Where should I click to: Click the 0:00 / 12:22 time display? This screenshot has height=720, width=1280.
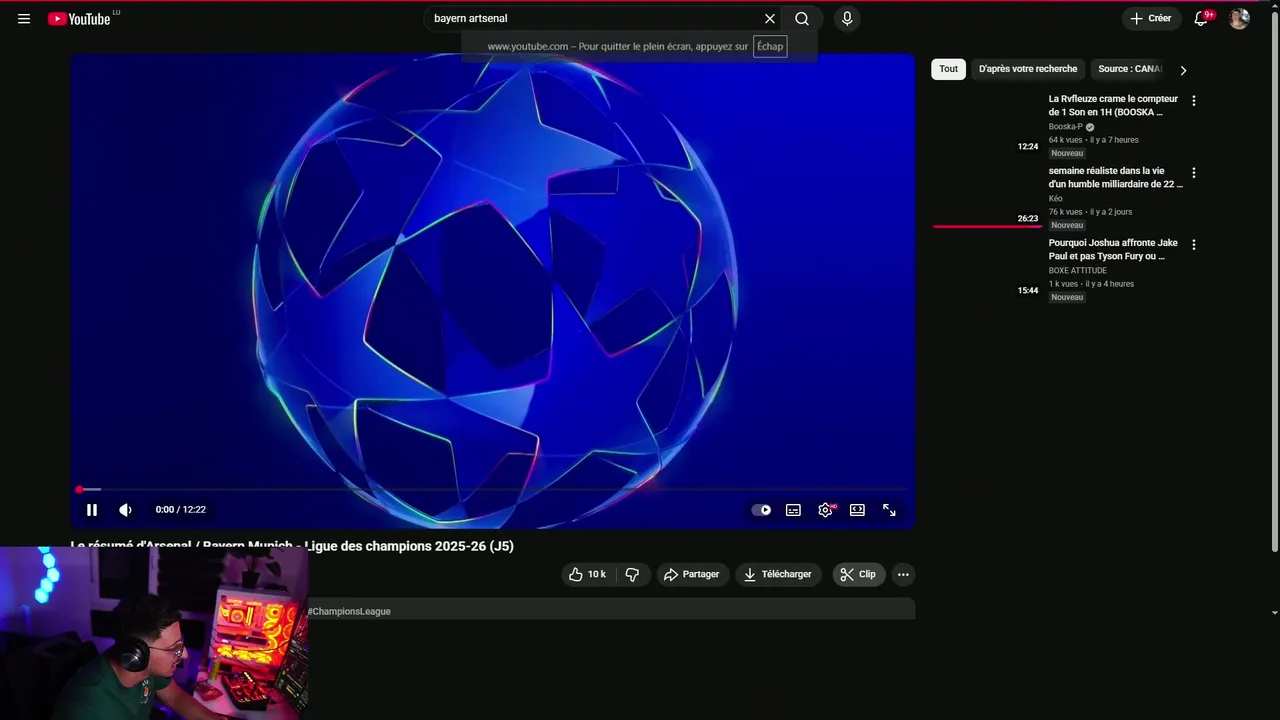181,510
